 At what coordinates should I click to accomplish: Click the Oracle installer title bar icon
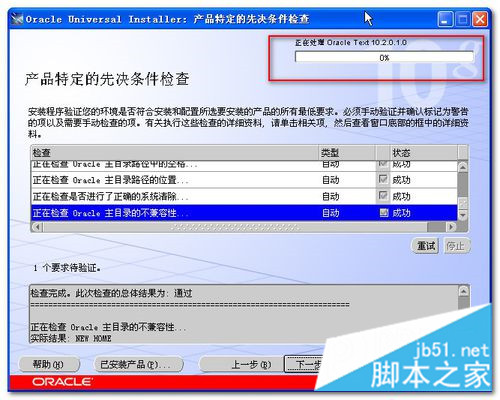coord(17,19)
